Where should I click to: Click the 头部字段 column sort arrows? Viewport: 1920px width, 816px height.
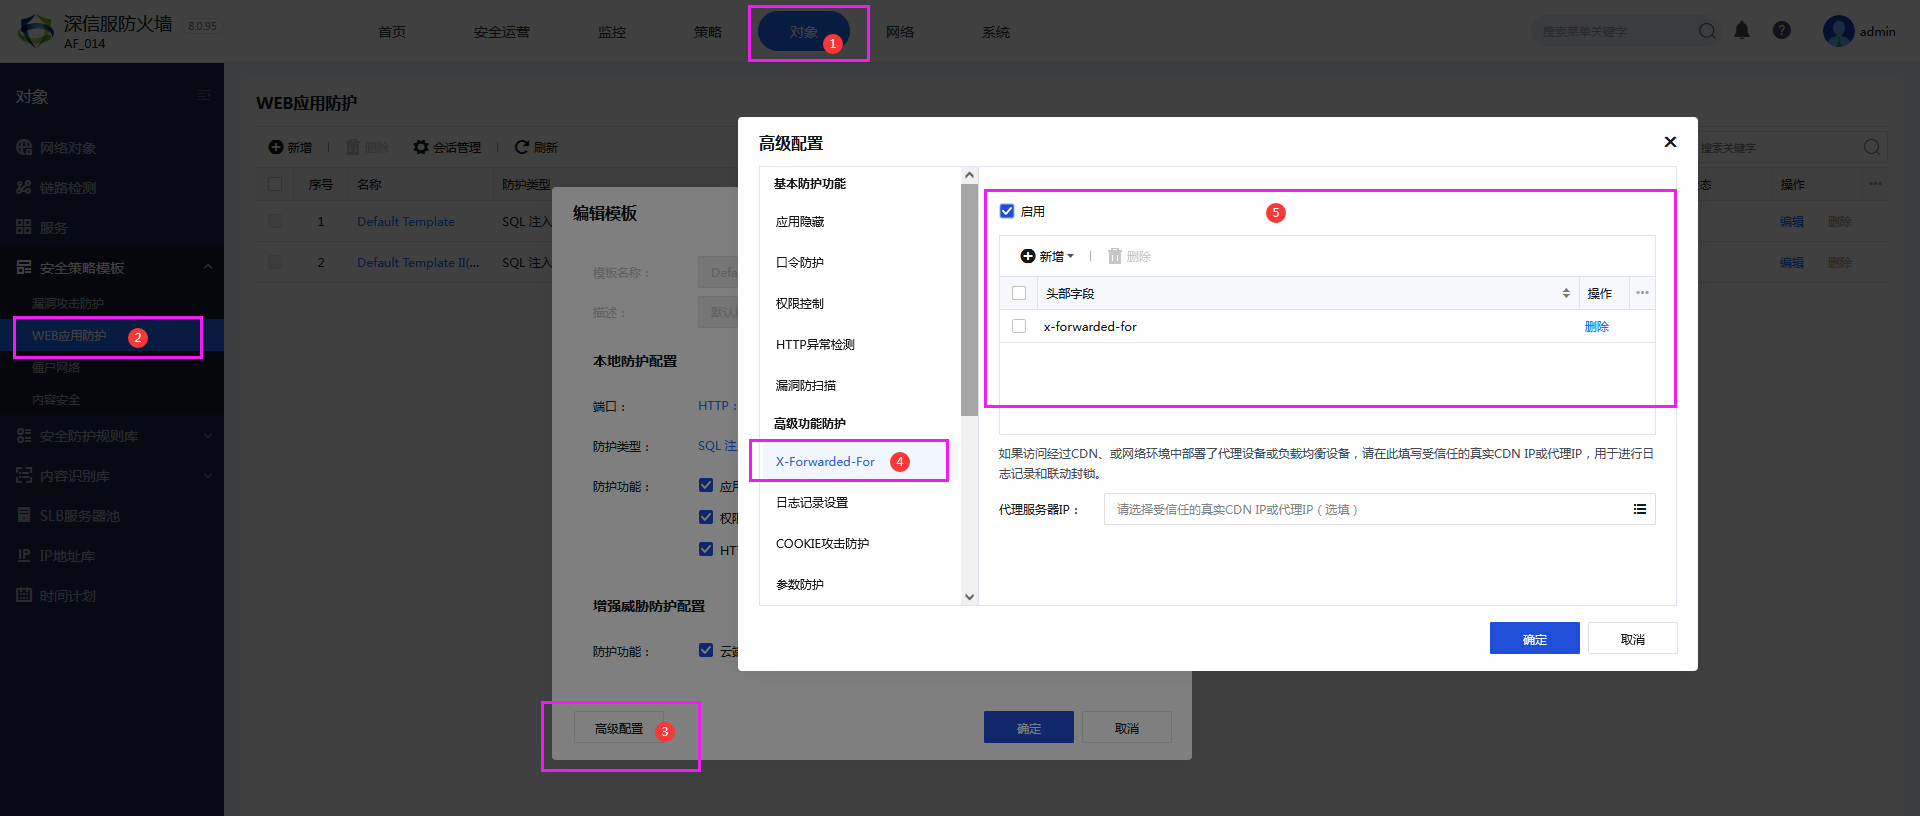pyautogui.click(x=1566, y=293)
